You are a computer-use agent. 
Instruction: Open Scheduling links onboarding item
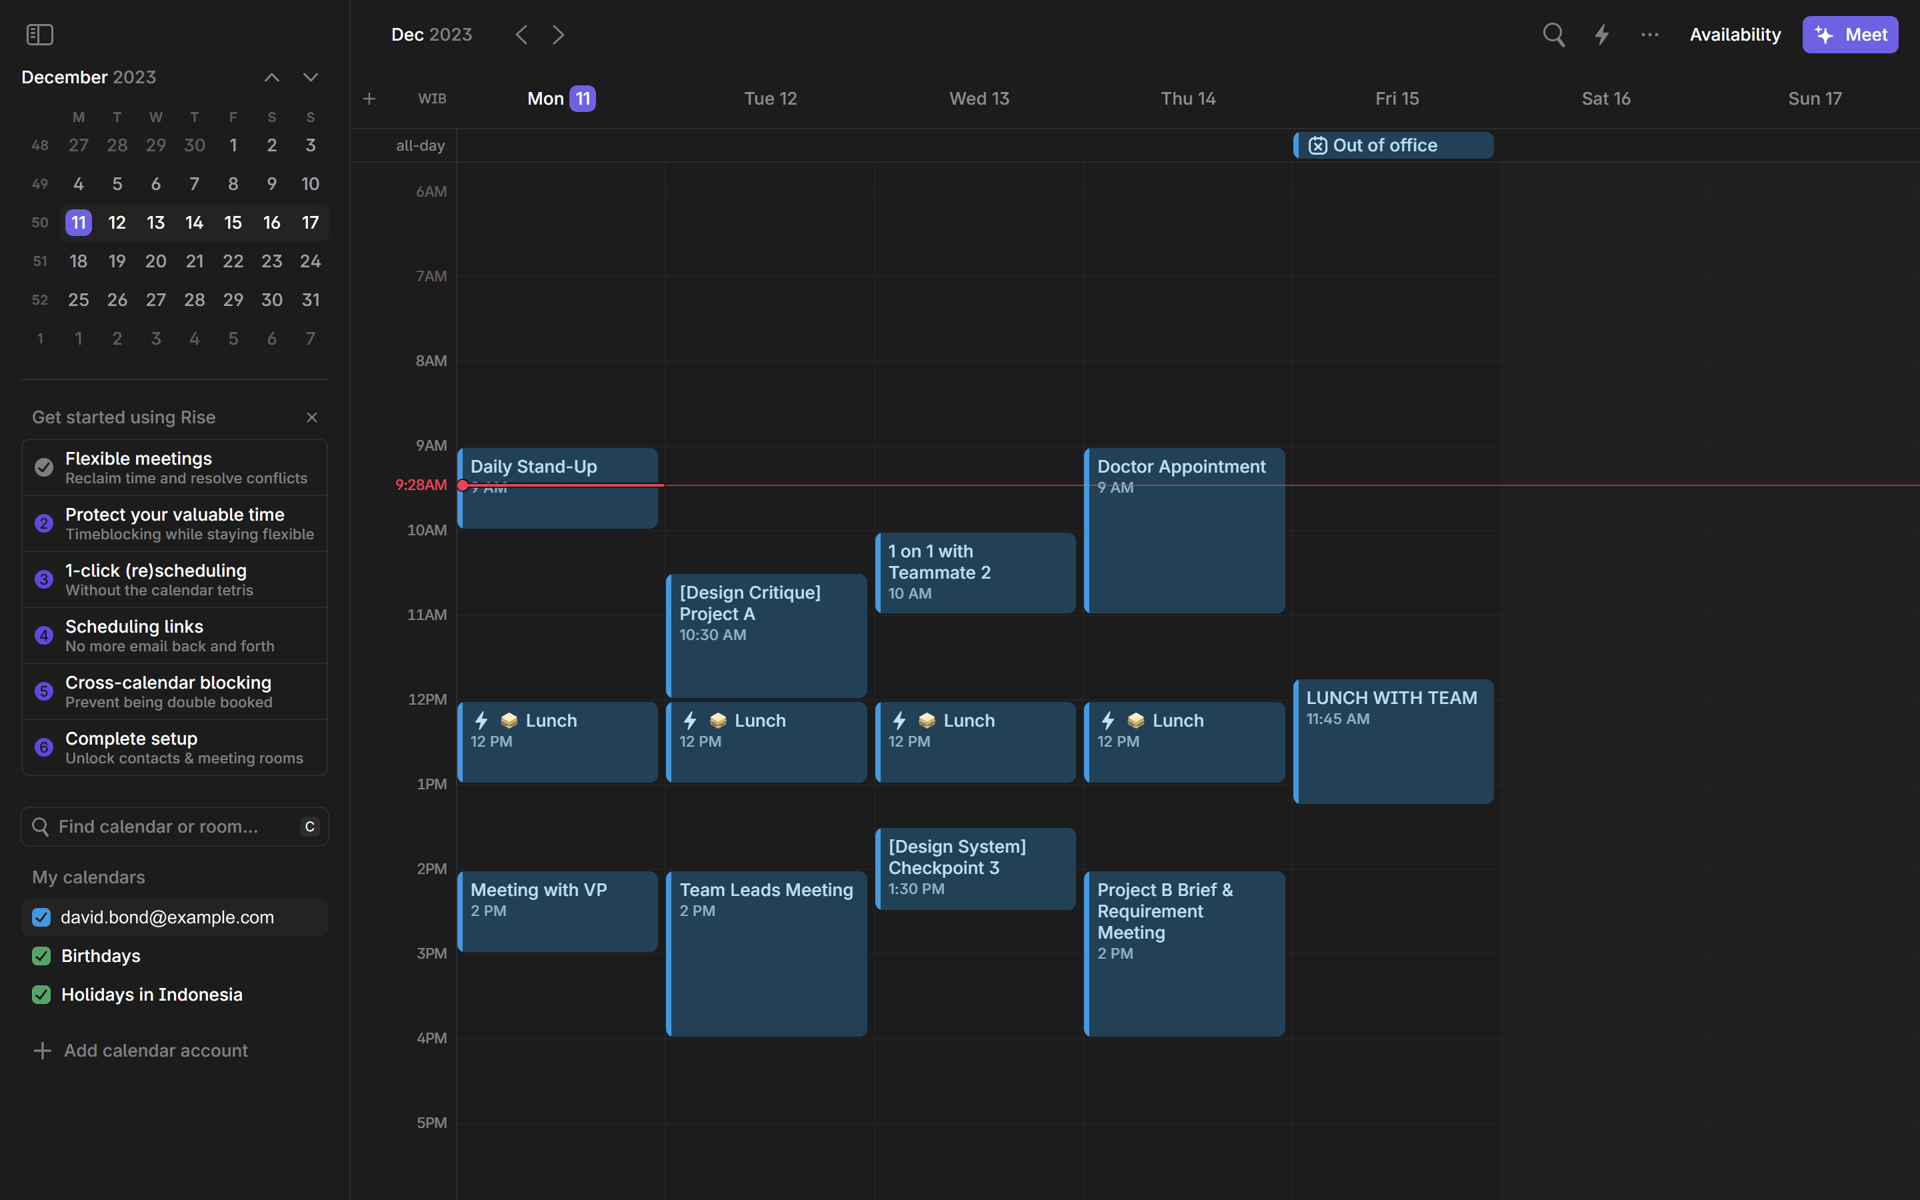(175, 635)
